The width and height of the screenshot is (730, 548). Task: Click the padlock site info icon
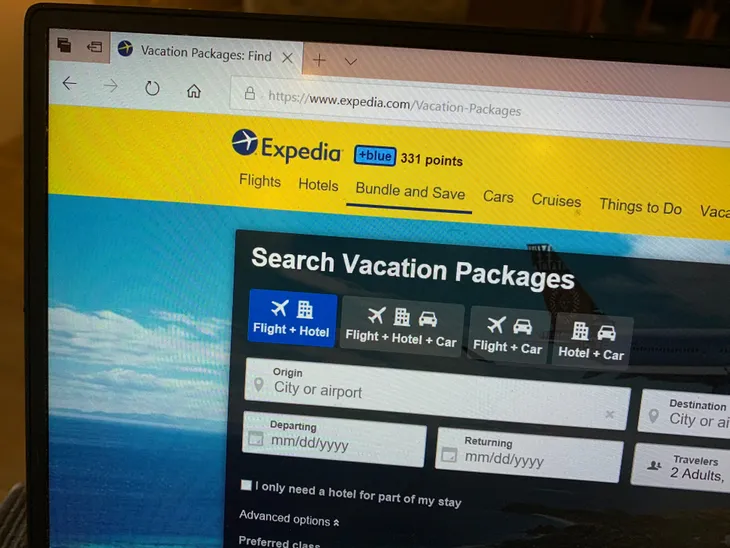coord(250,94)
